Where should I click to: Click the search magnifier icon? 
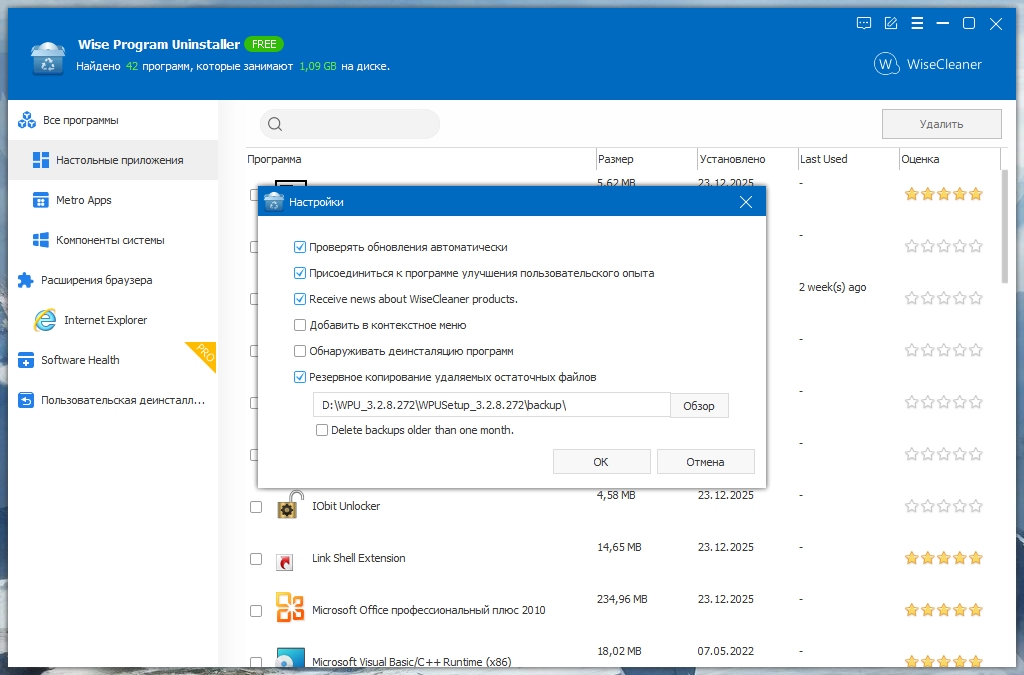[x=275, y=124]
